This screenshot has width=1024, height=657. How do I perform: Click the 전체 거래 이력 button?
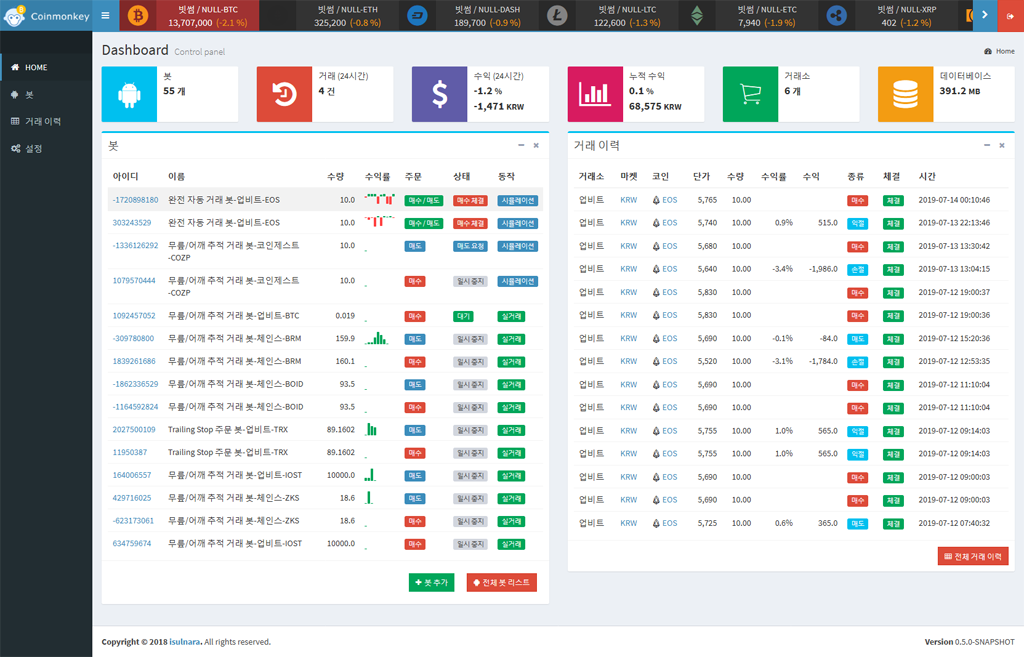(x=973, y=556)
